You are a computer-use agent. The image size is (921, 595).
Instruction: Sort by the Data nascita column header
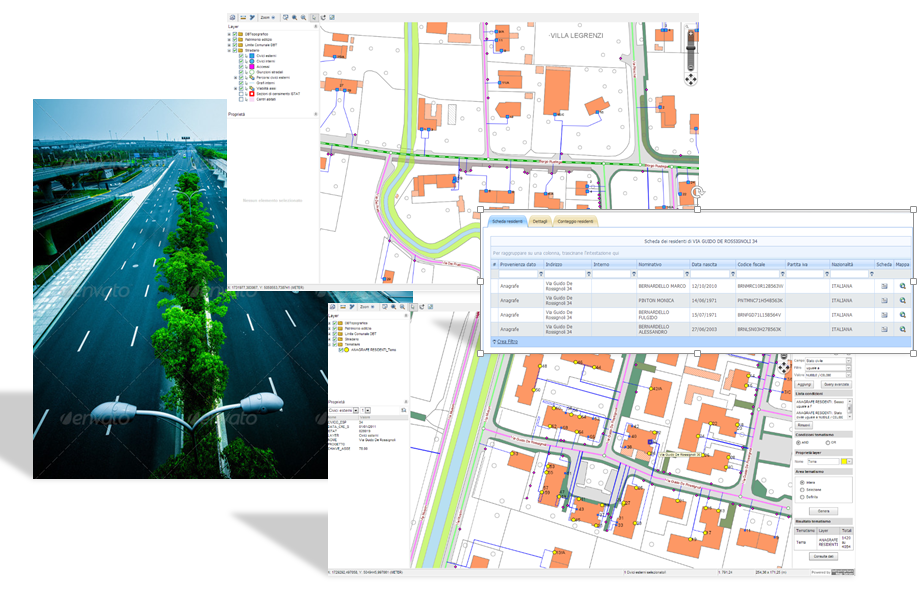712,264
